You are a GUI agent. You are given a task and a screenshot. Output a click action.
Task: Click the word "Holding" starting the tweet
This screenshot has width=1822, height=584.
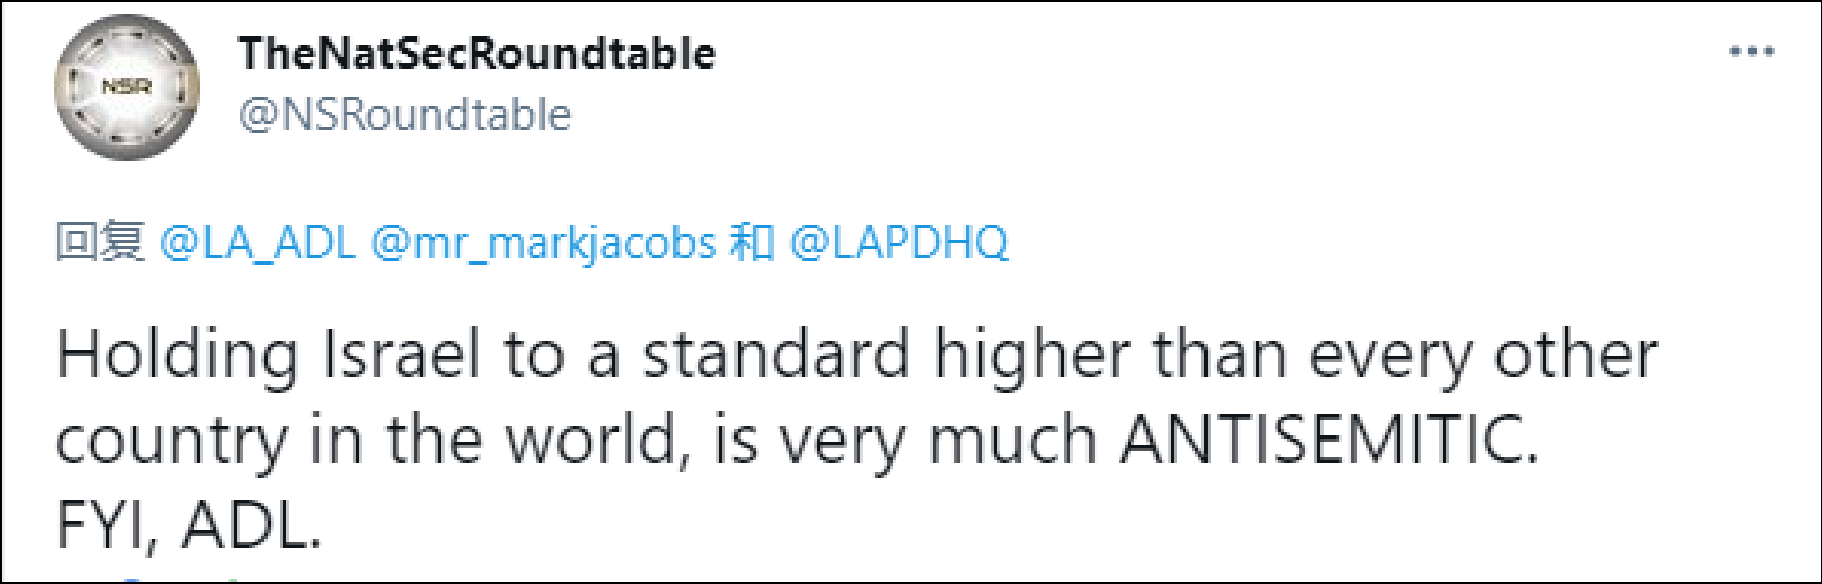(x=177, y=355)
